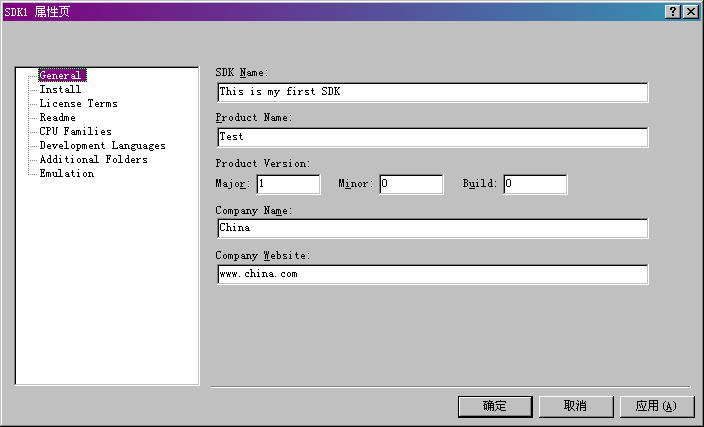
Task: Click the Major version field
Action: click(288, 184)
